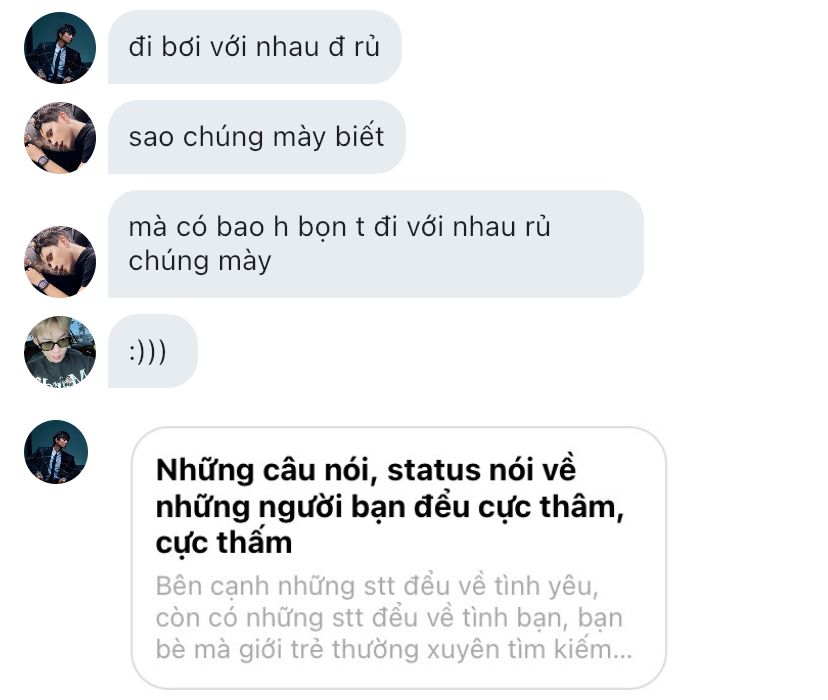Select the "đi bơi với nhau đ rủ" bubble
Image resolution: width=828 pixels, height=700 pixels.
point(255,47)
